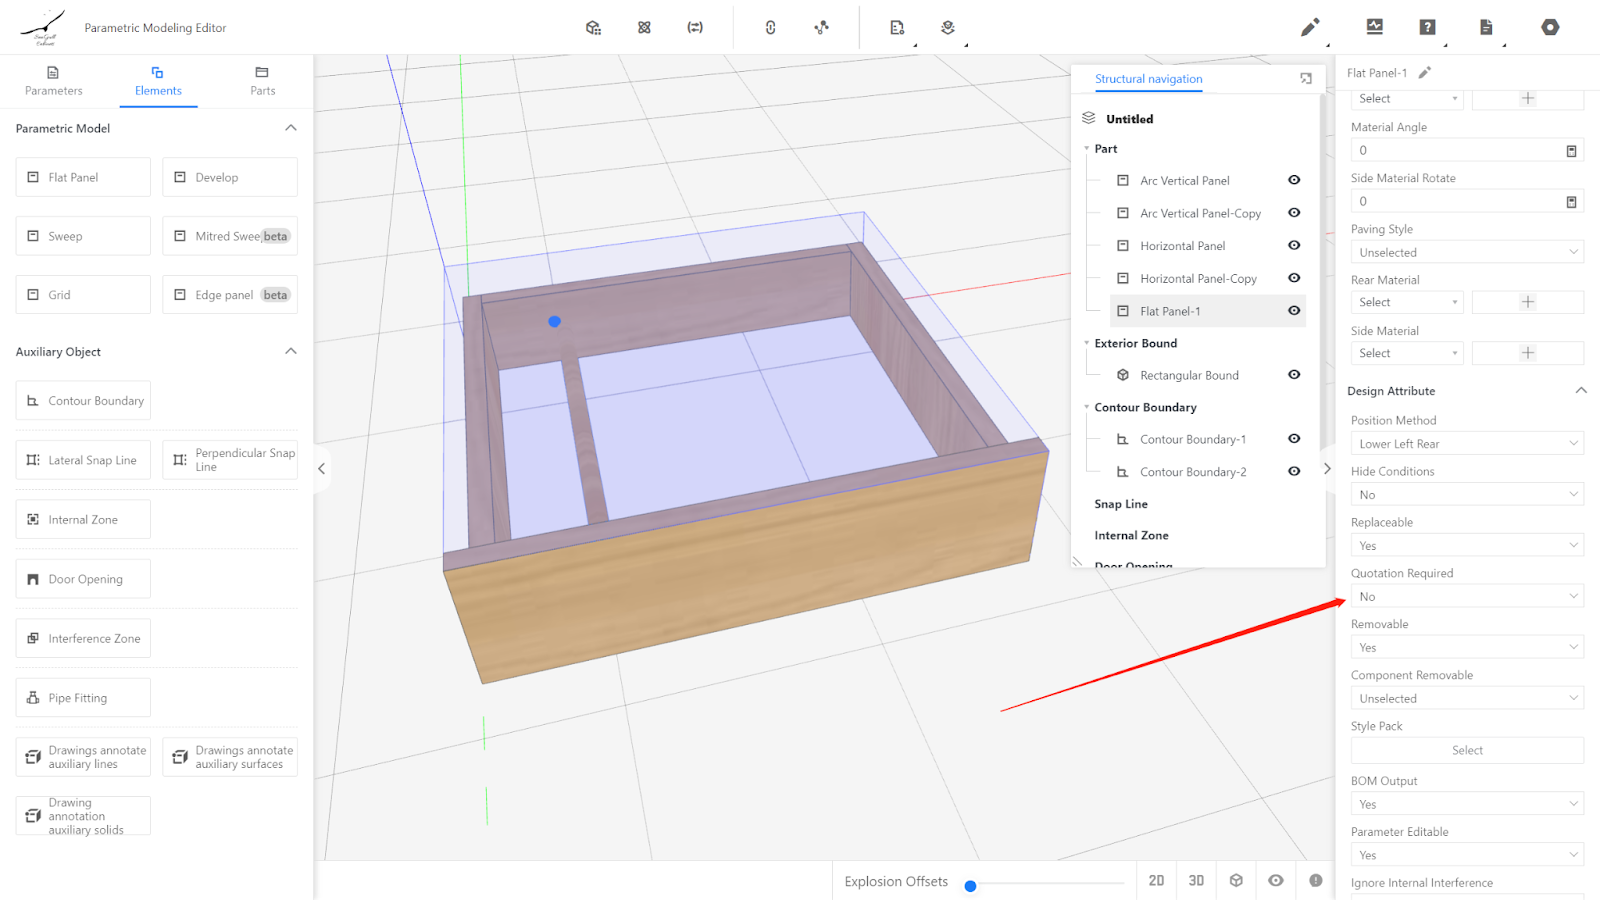This screenshot has height=900, width=1600.
Task: Open the Quotation Required dropdown
Action: point(1466,597)
